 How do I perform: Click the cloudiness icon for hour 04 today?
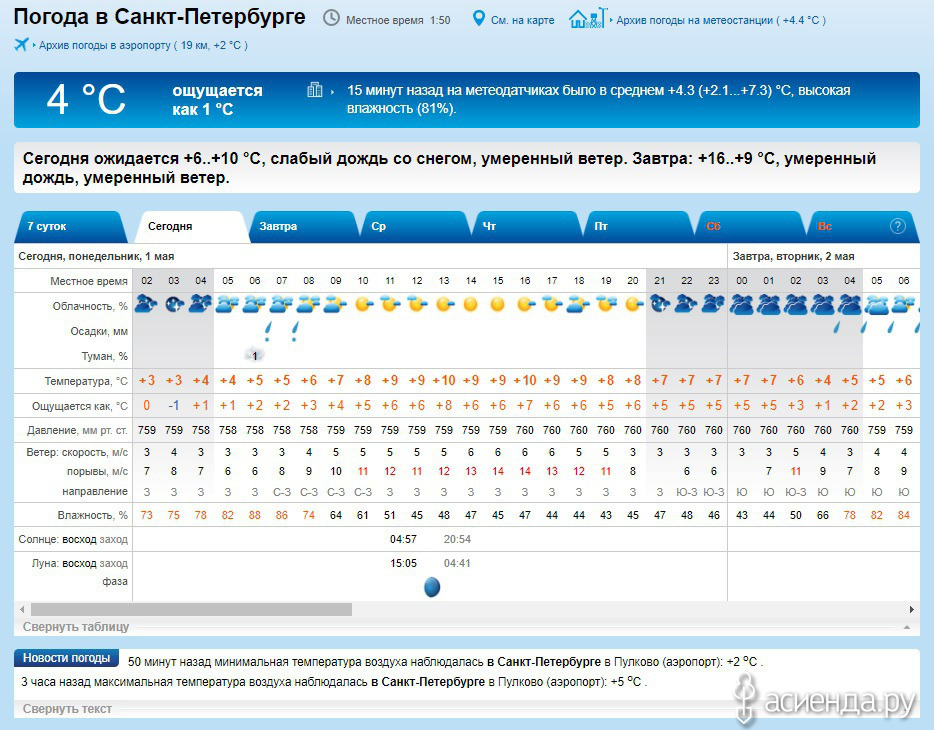(x=201, y=304)
